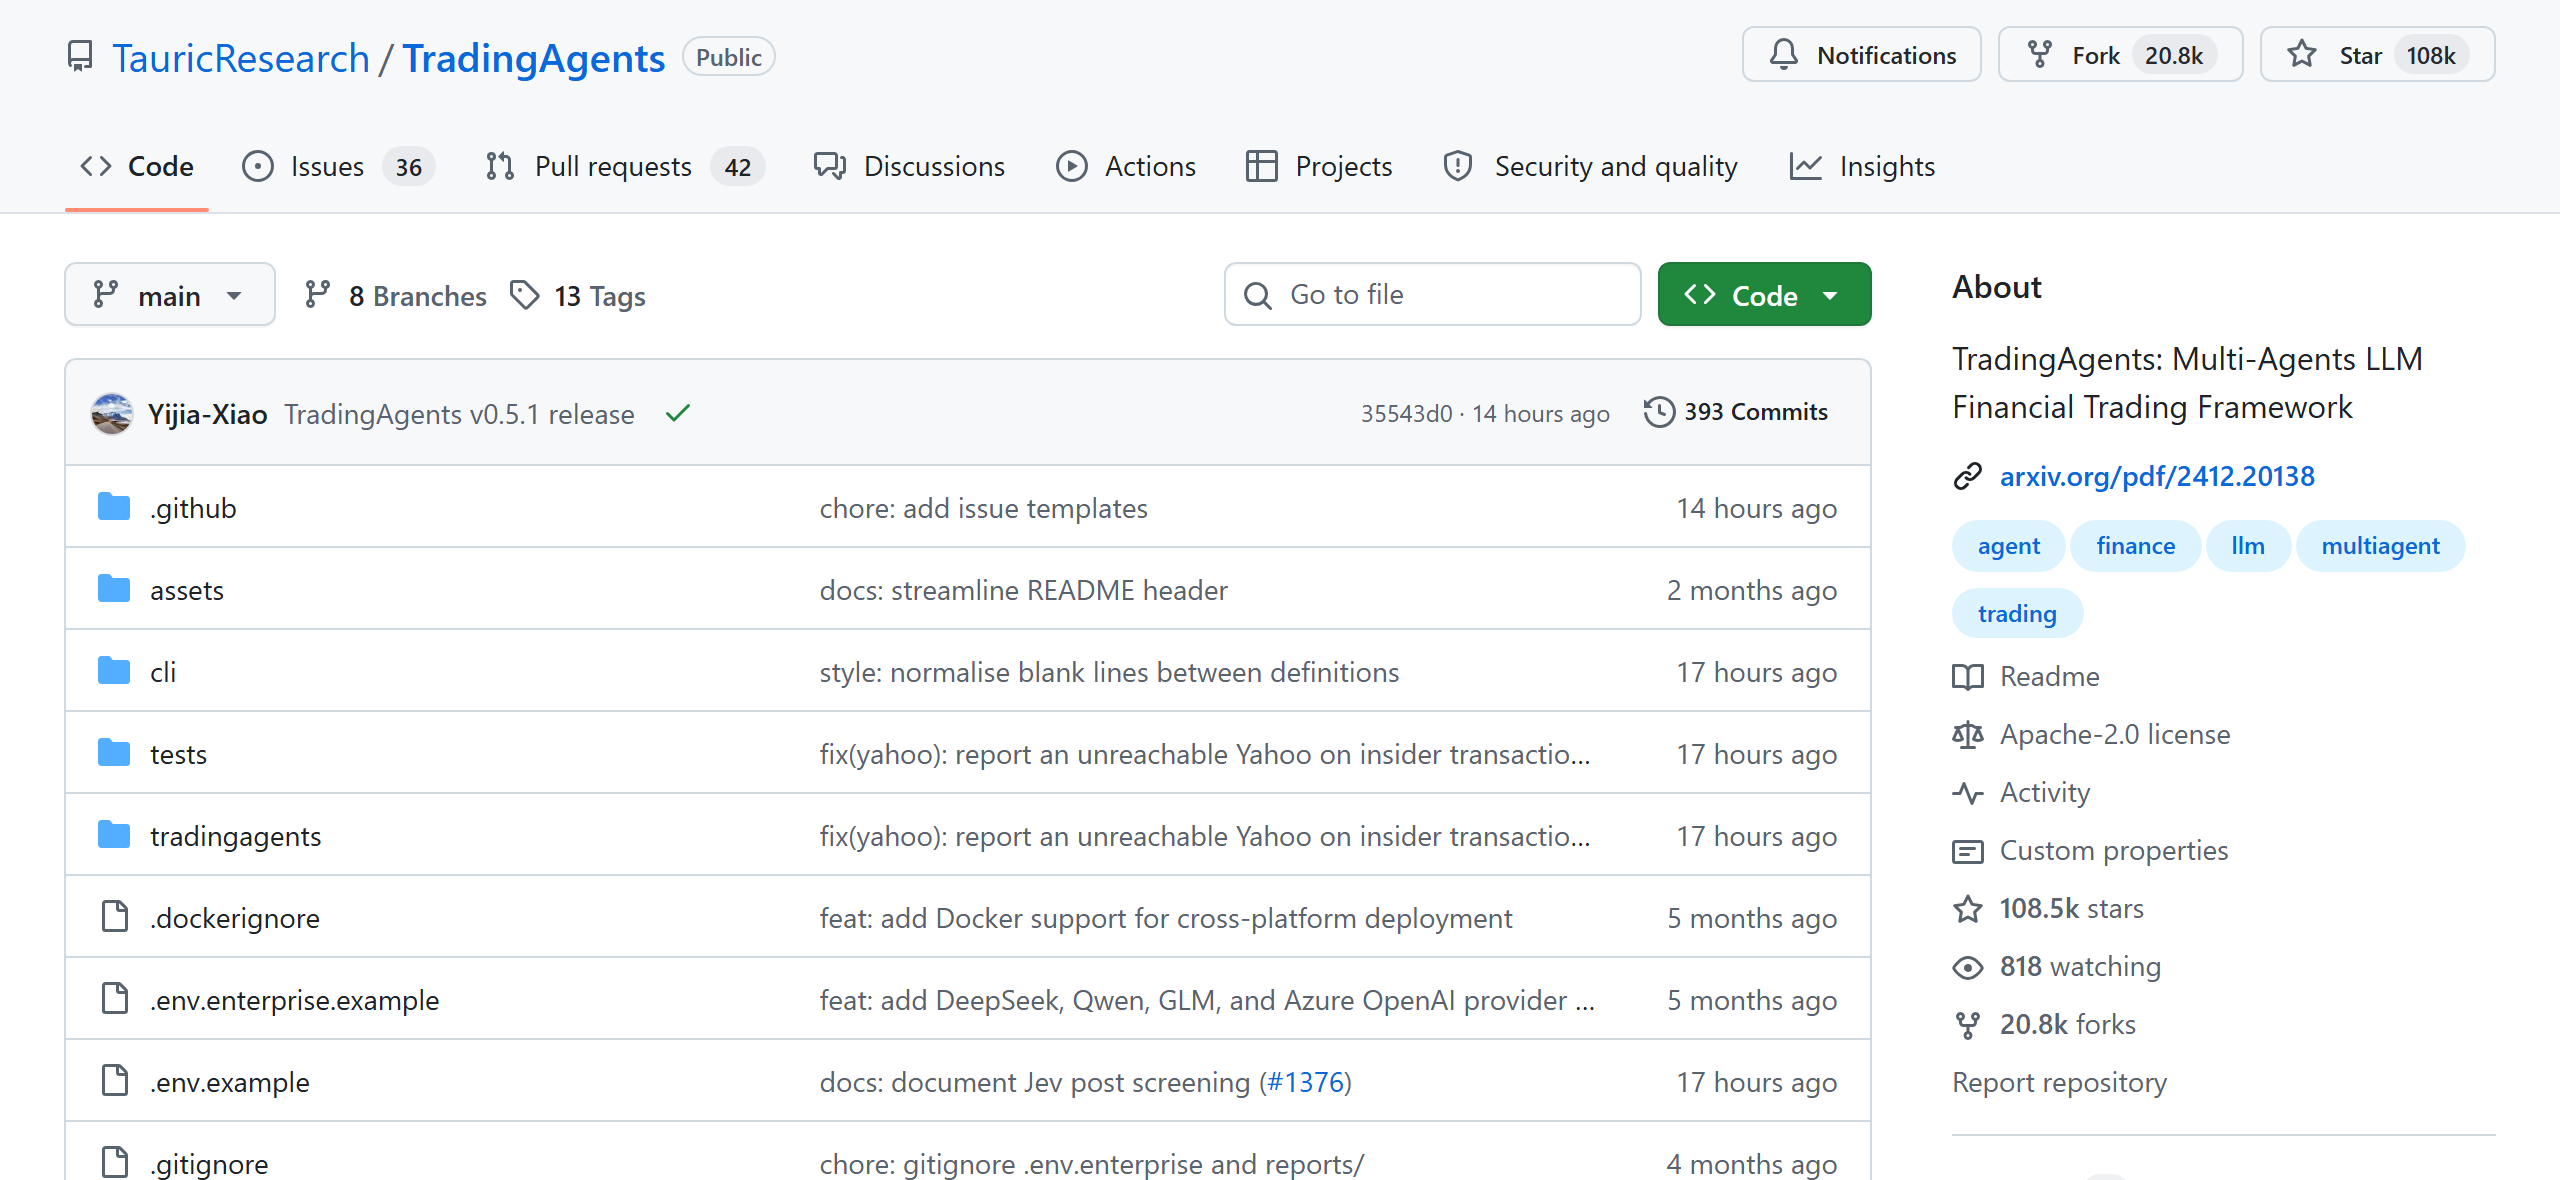Open the Yijia-Xiao author link
The height and width of the screenshot is (1180, 2560).
coord(207,414)
